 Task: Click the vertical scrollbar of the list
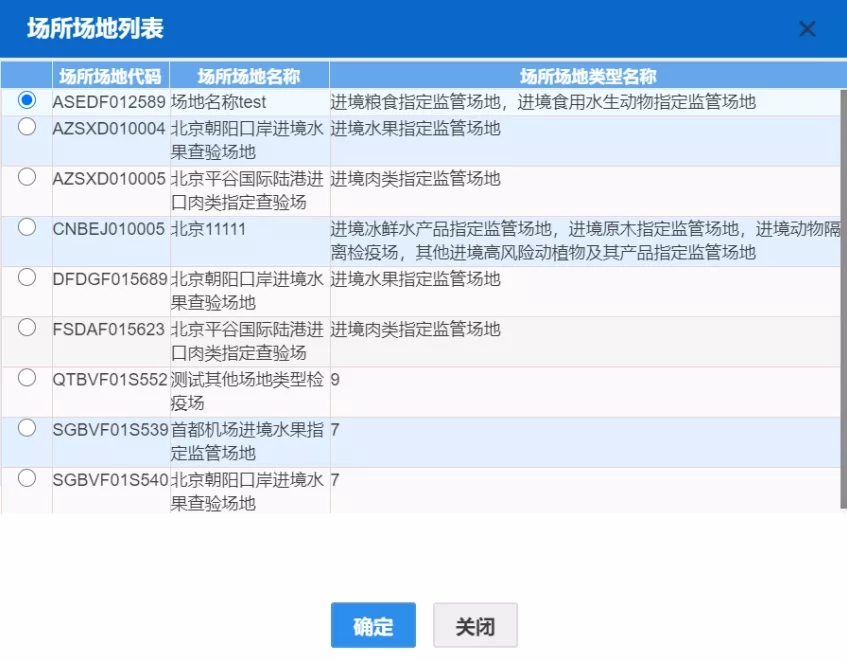pos(843,299)
